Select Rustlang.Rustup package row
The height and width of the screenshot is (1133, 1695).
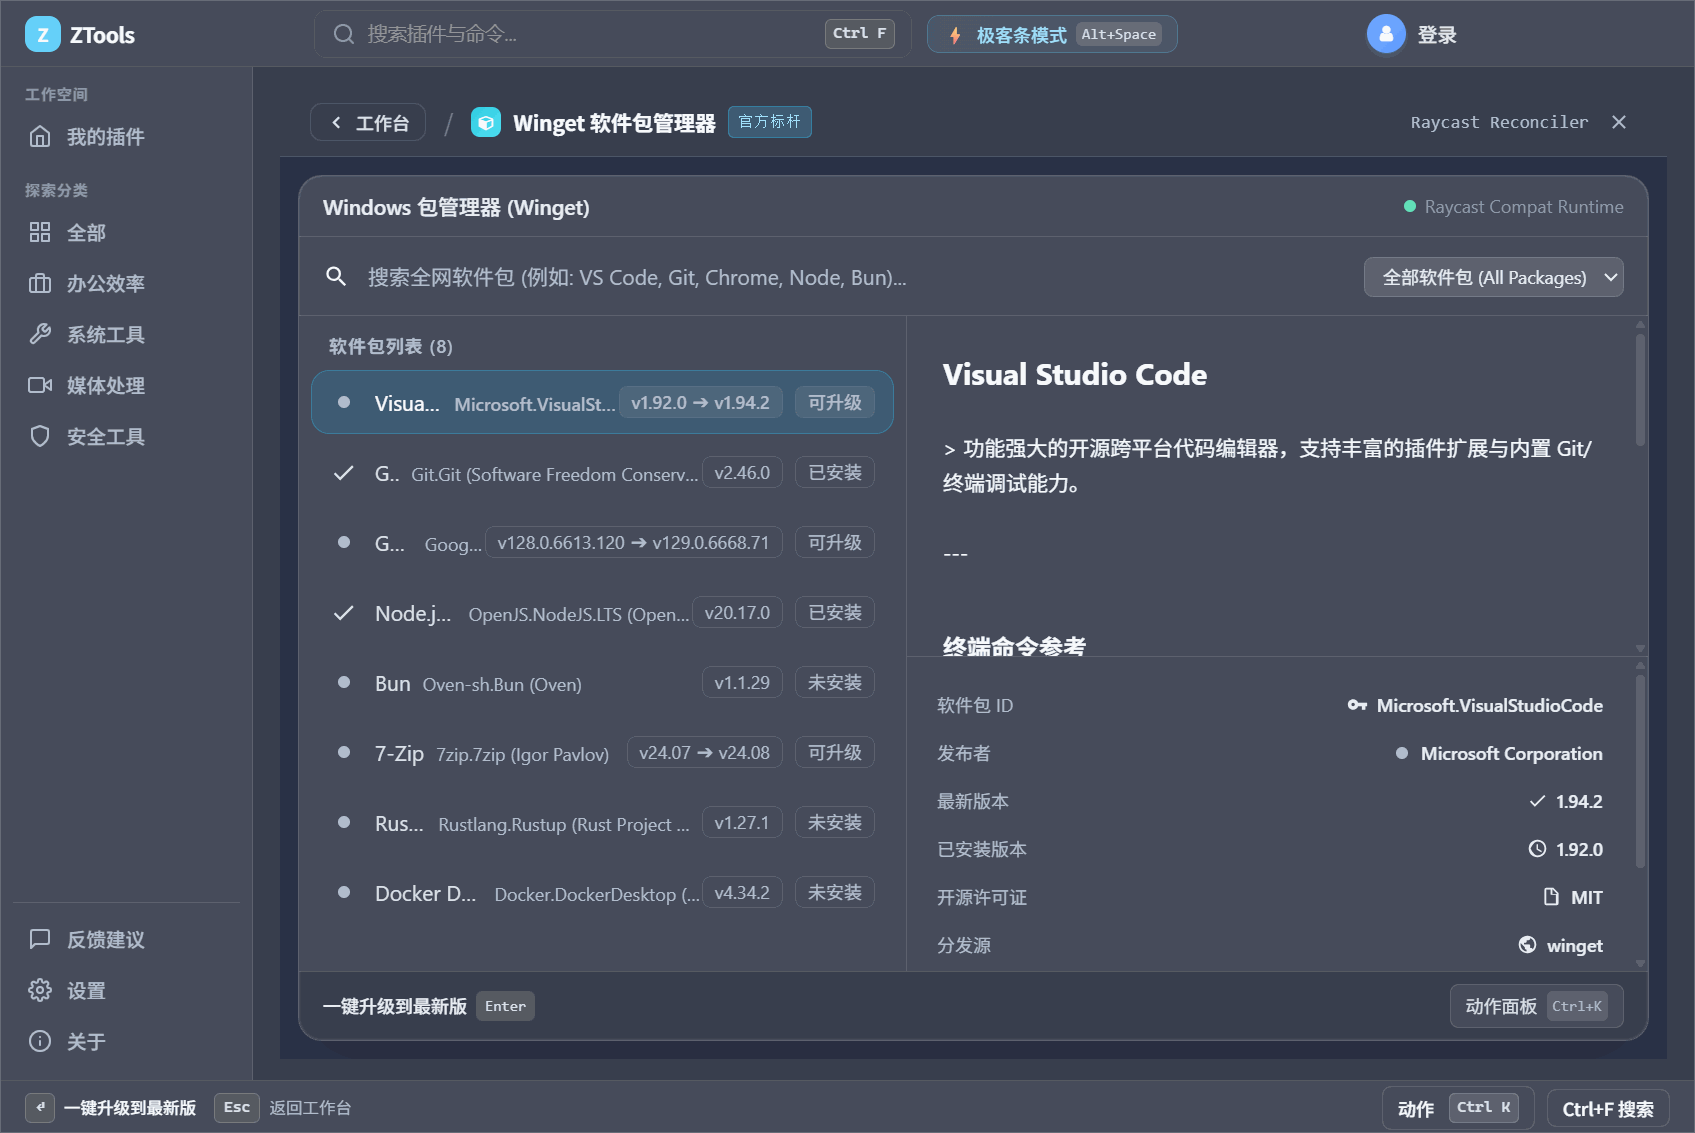[x=602, y=823]
